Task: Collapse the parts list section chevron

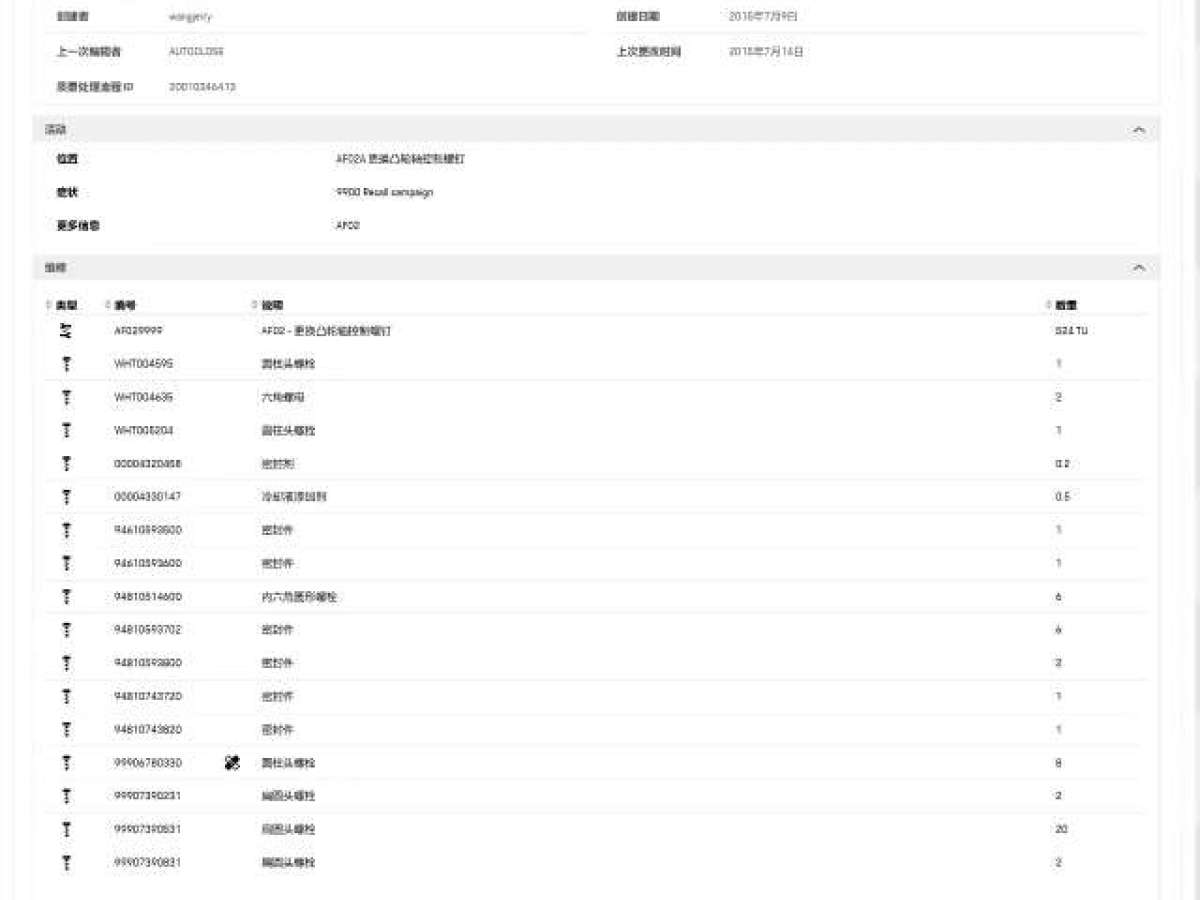Action: [1138, 268]
